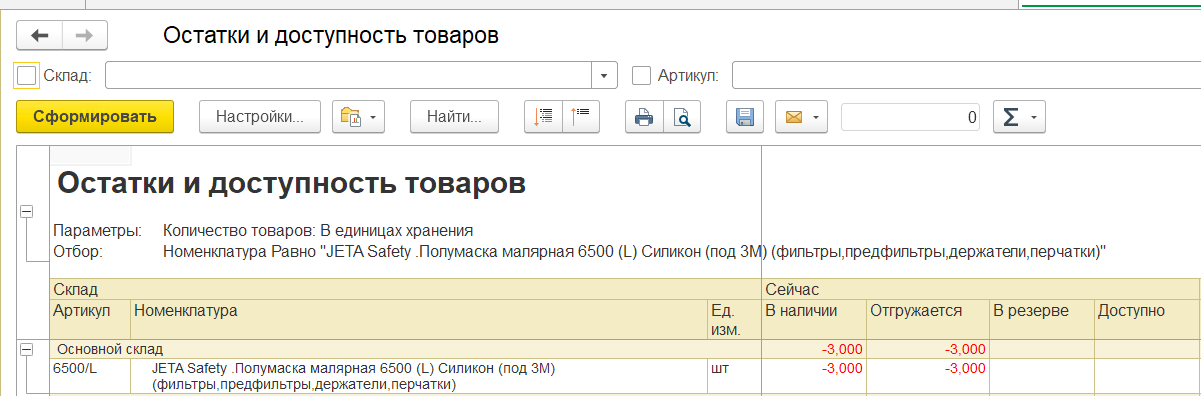Enable the Склад filter checkbox
Screen dimensions: 1201x396
[x=27, y=75]
